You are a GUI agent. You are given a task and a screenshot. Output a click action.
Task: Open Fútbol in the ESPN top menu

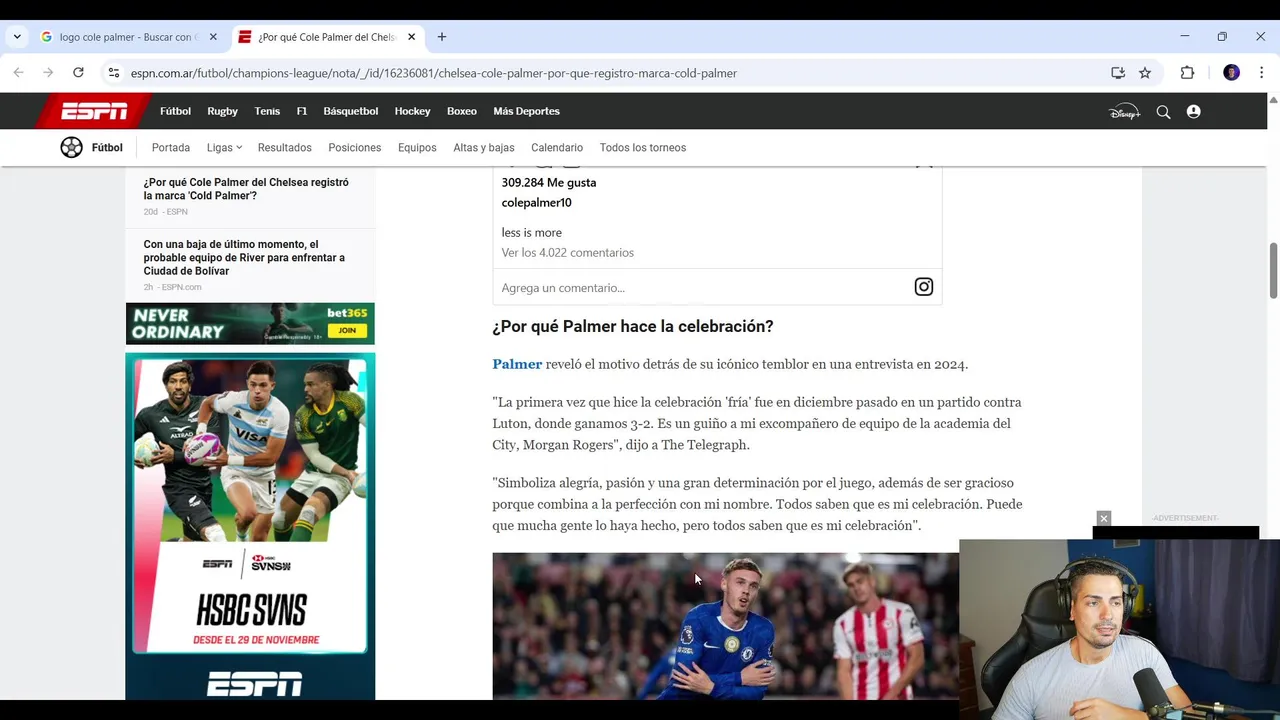click(x=175, y=111)
